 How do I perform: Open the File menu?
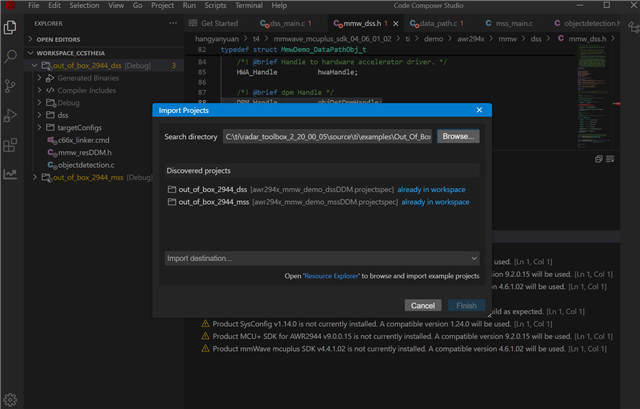click(x=33, y=5)
